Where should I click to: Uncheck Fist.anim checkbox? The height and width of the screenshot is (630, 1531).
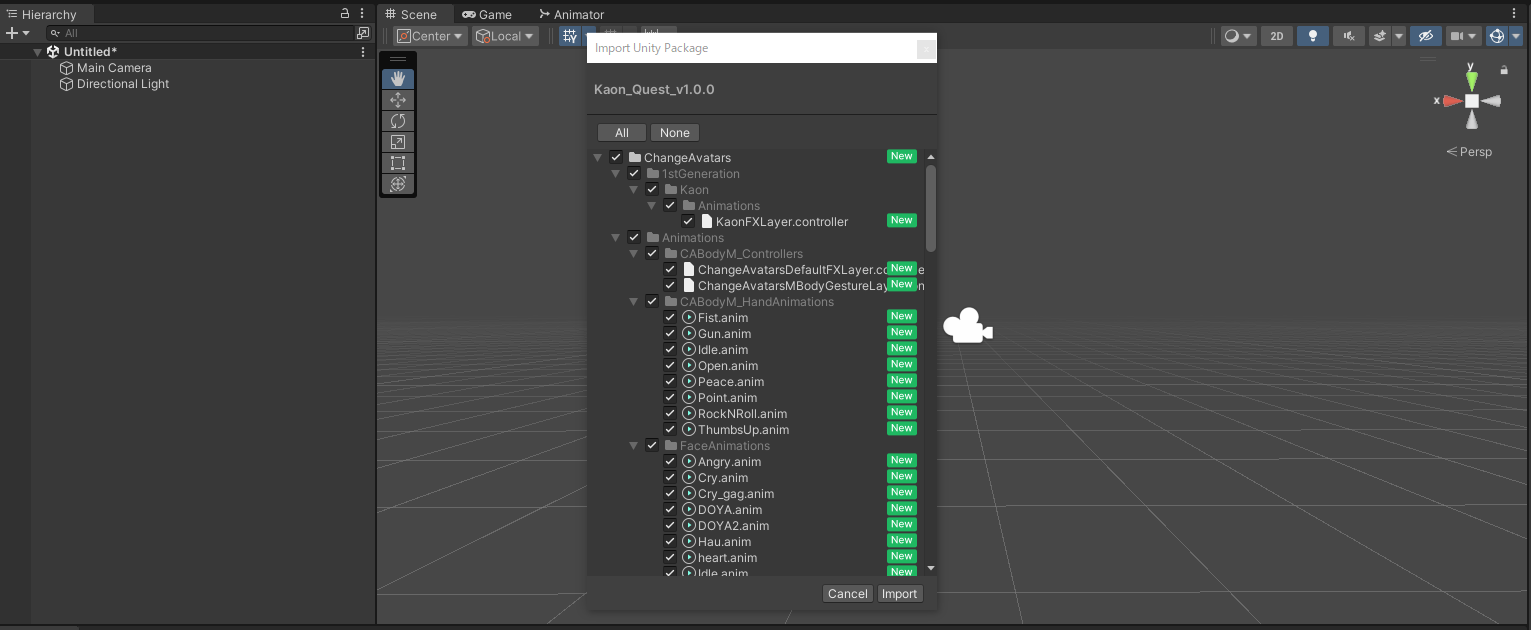[670, 318]
